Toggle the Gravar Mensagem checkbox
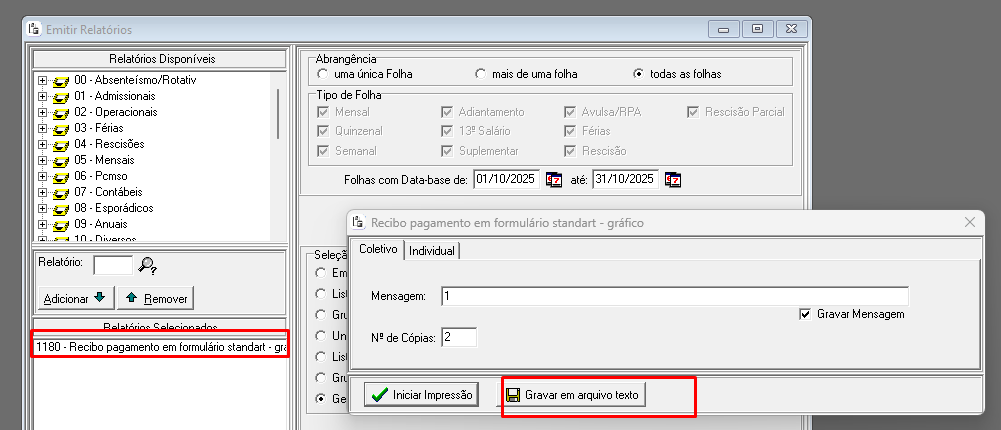 point(805,314)
